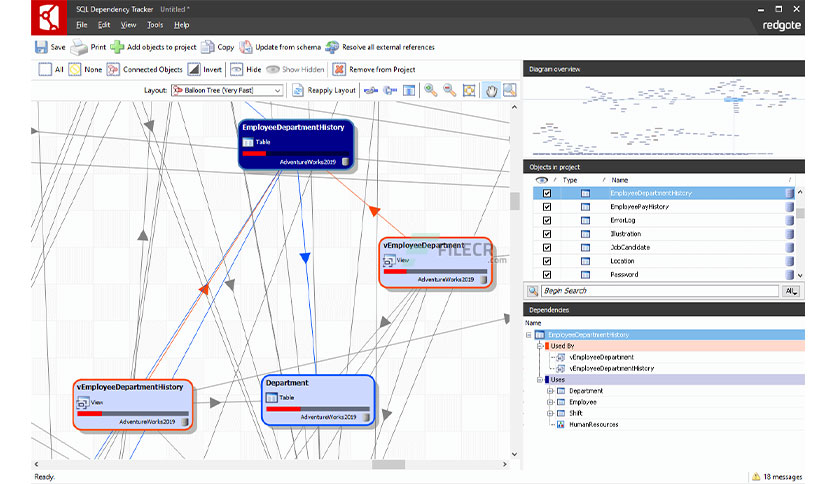Click the first link-style icon after Reapply Layout
The width and height of the screenshot is (836, 484).
[x=371, y=91]
